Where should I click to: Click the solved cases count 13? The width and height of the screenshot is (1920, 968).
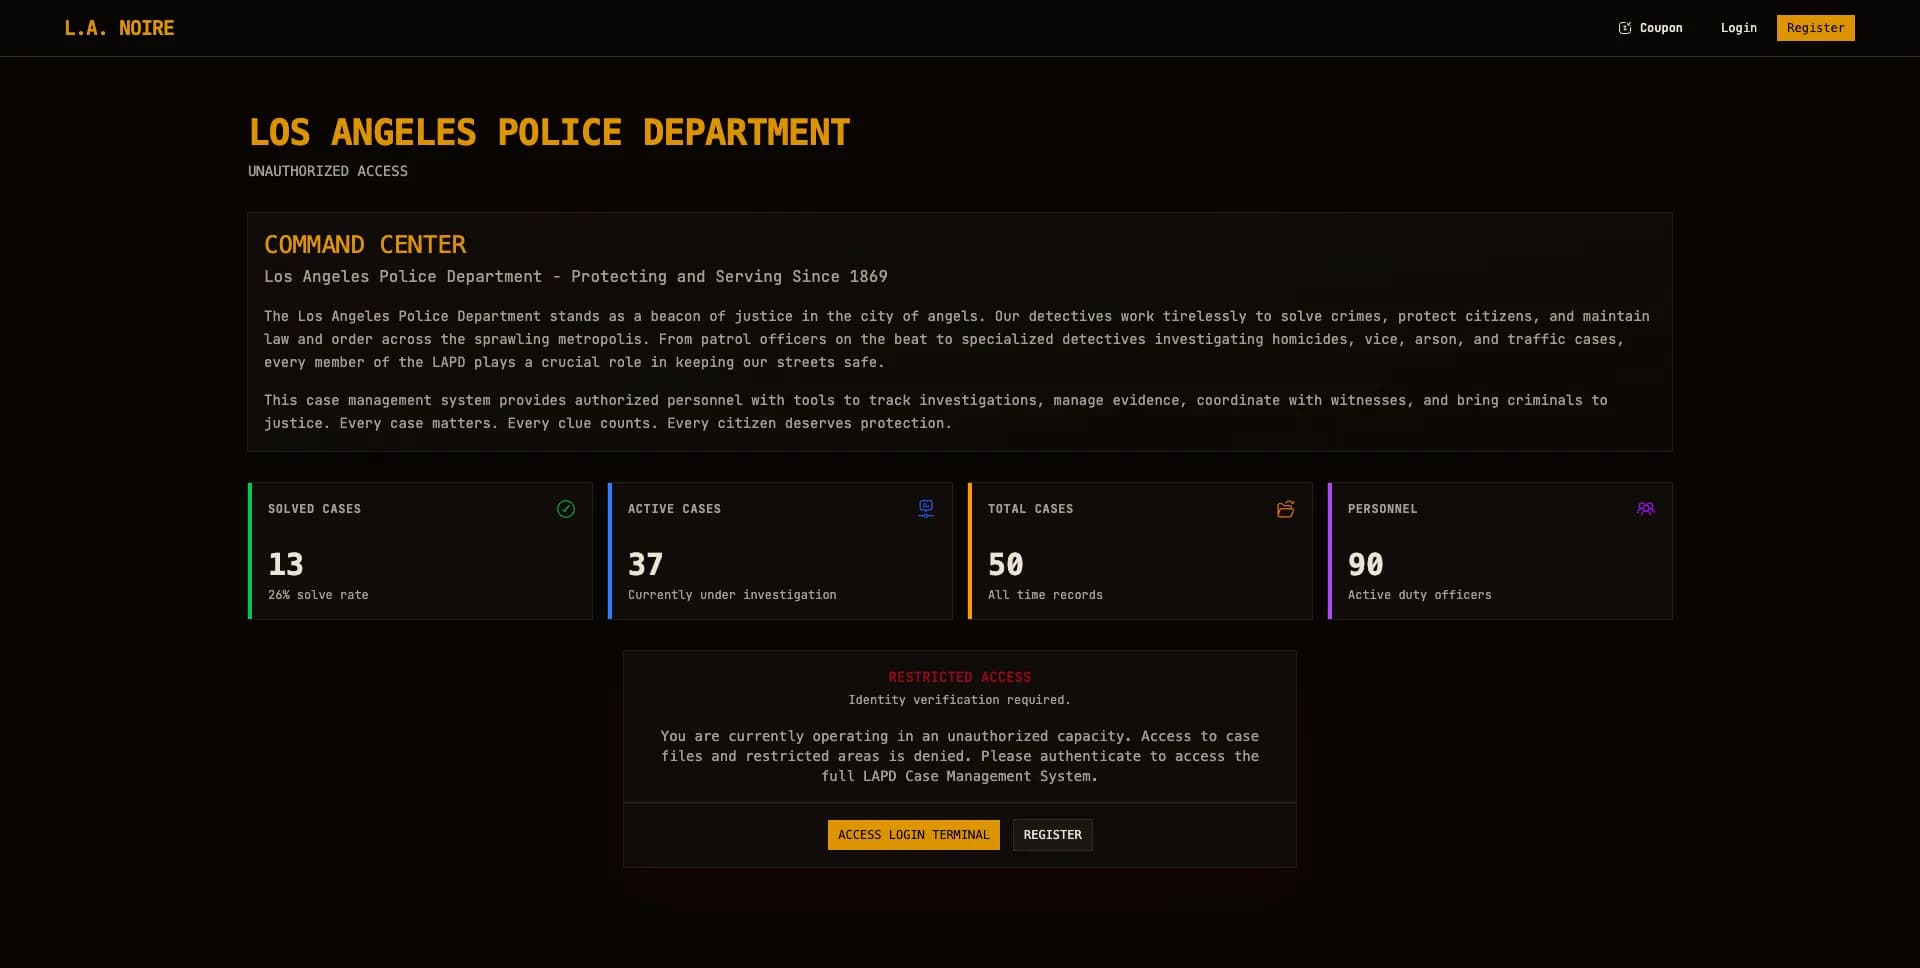(286, 564)
